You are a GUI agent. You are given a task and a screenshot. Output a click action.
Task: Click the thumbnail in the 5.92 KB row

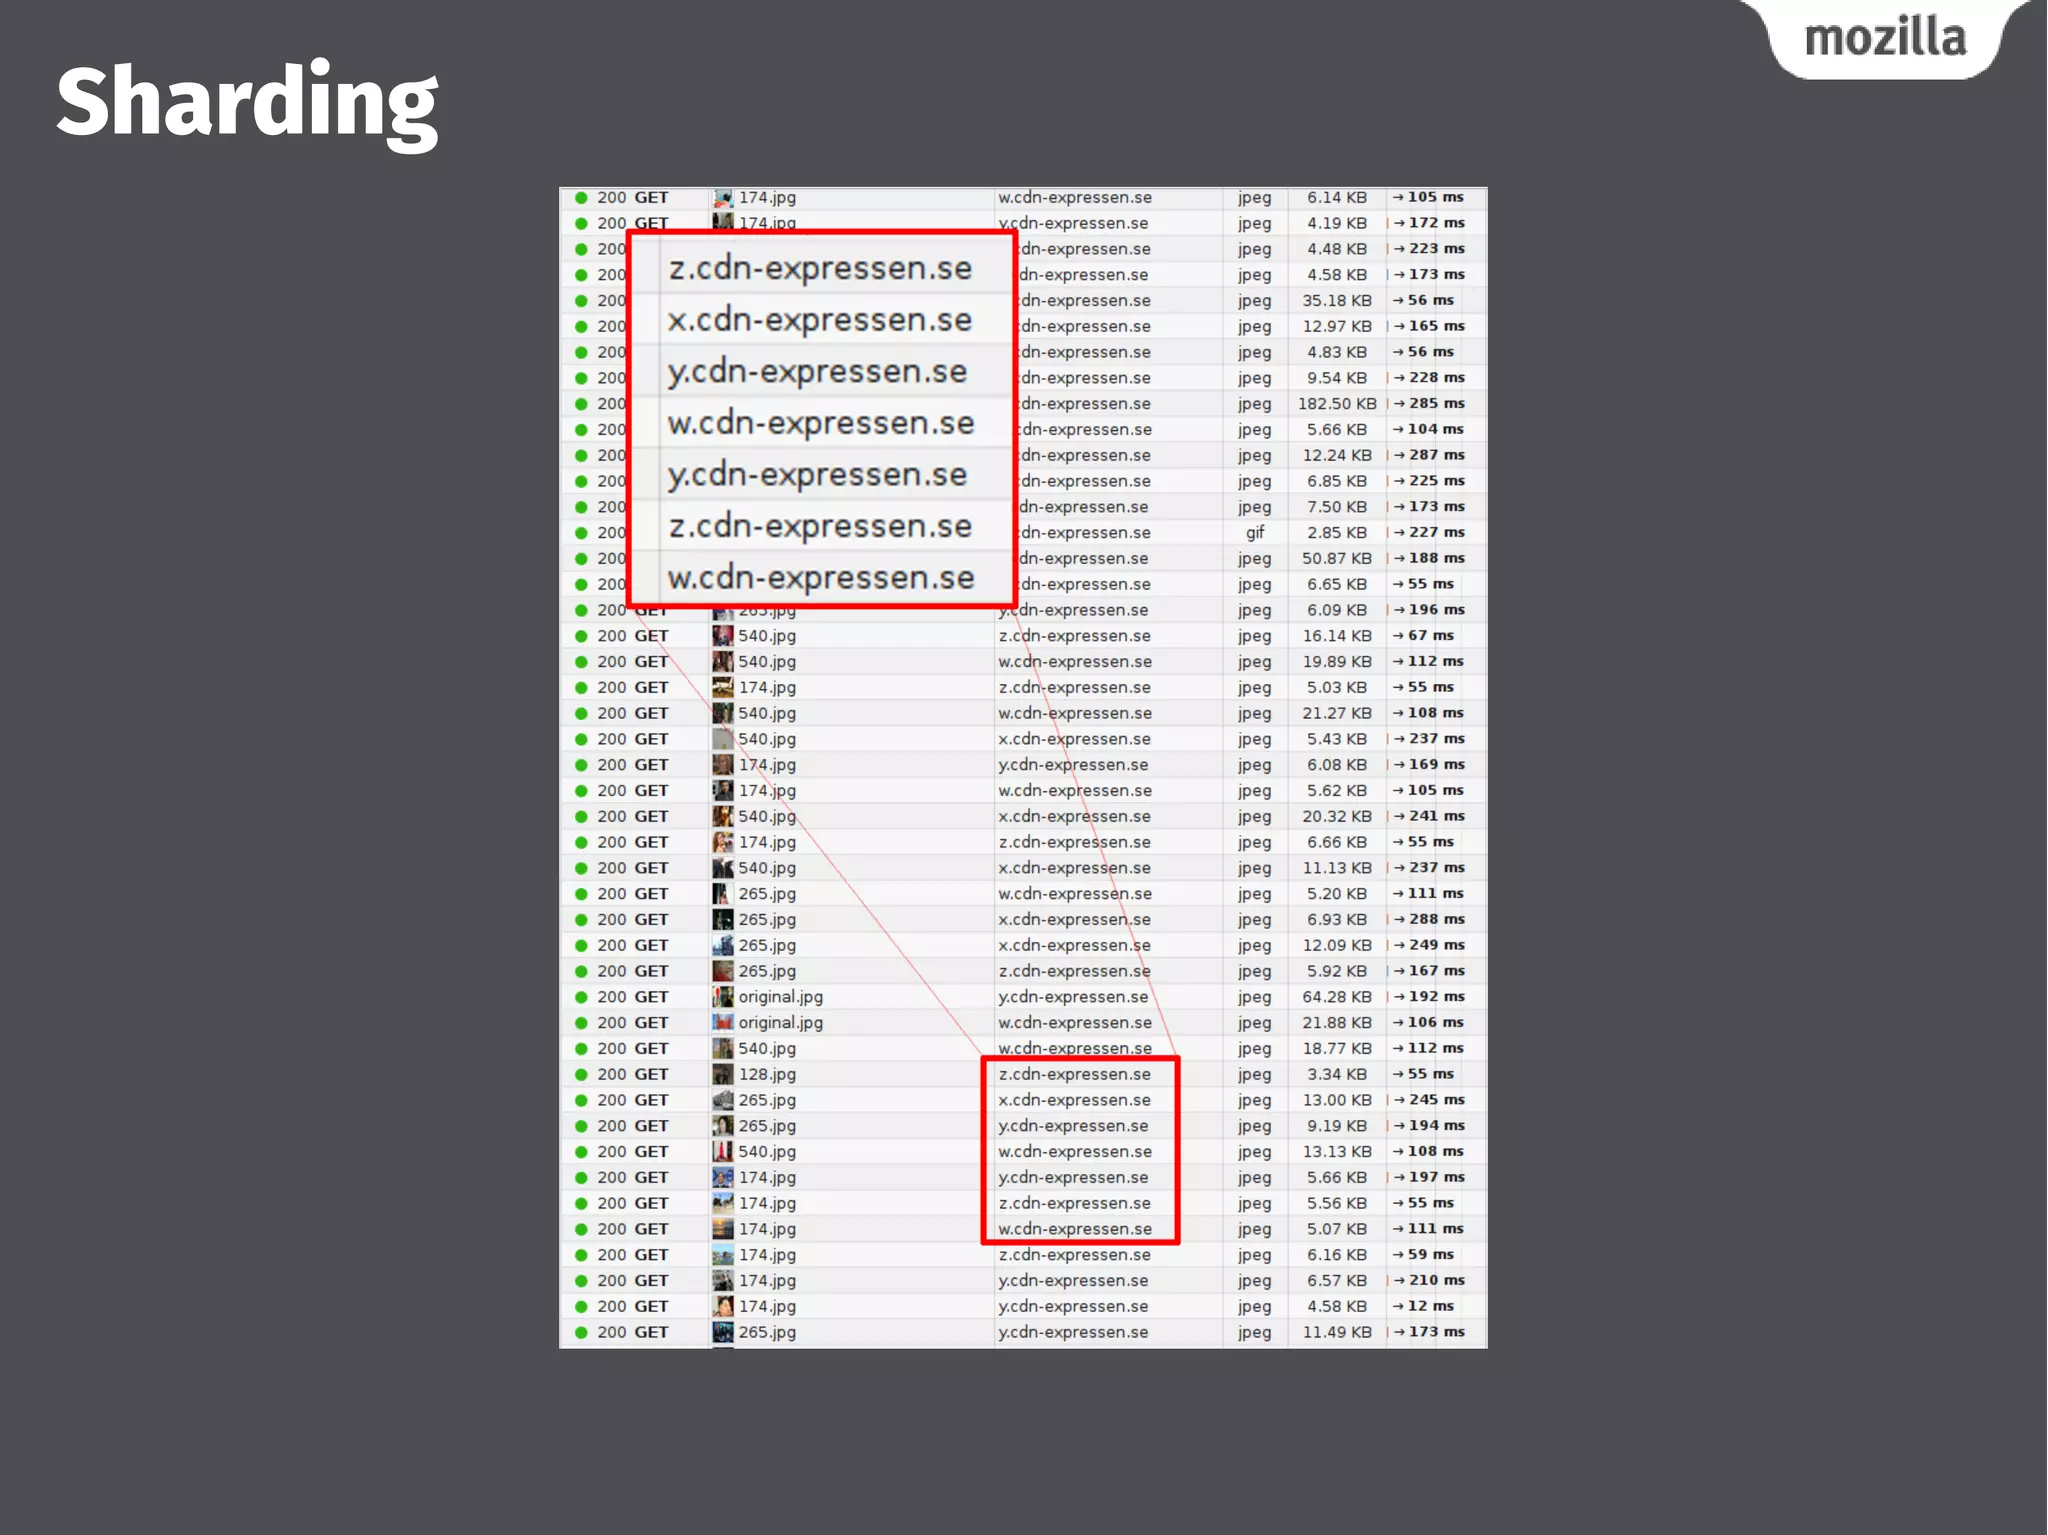[x=722, y=972]
